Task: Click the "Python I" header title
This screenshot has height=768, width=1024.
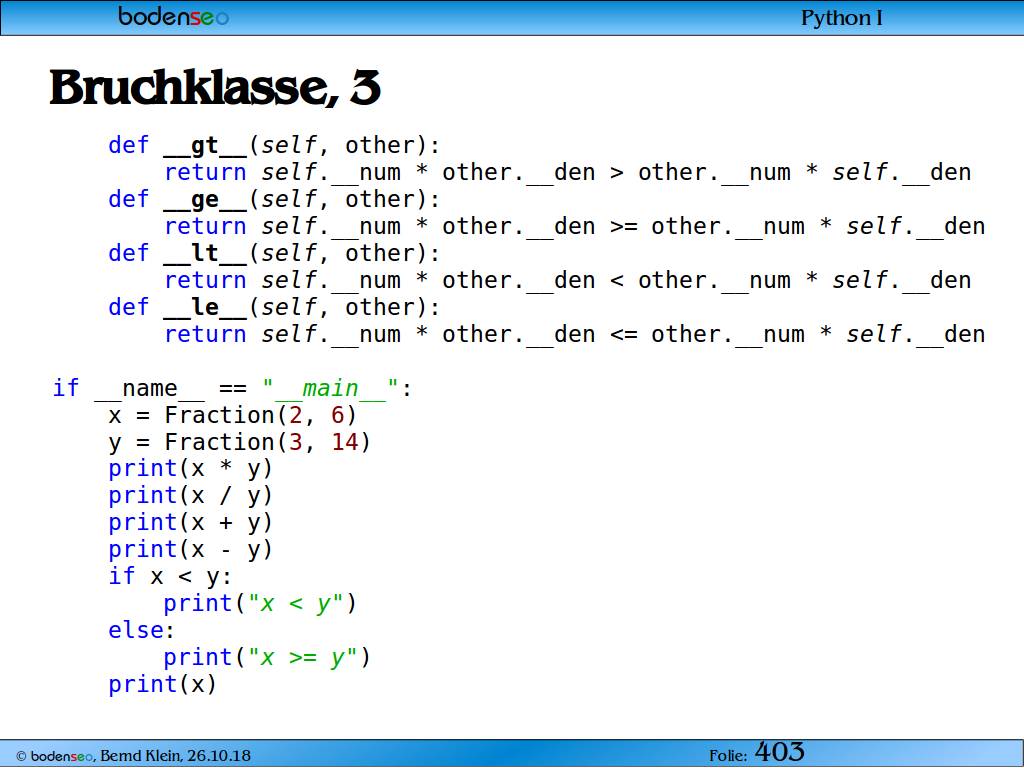Action: coord(841,18)
